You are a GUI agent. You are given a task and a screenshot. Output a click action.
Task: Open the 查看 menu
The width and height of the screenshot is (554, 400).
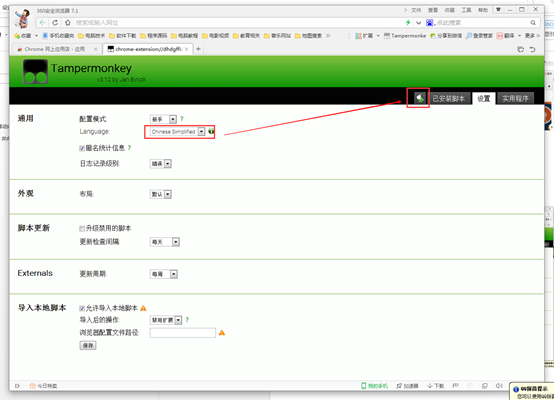[x=433, y=10]
